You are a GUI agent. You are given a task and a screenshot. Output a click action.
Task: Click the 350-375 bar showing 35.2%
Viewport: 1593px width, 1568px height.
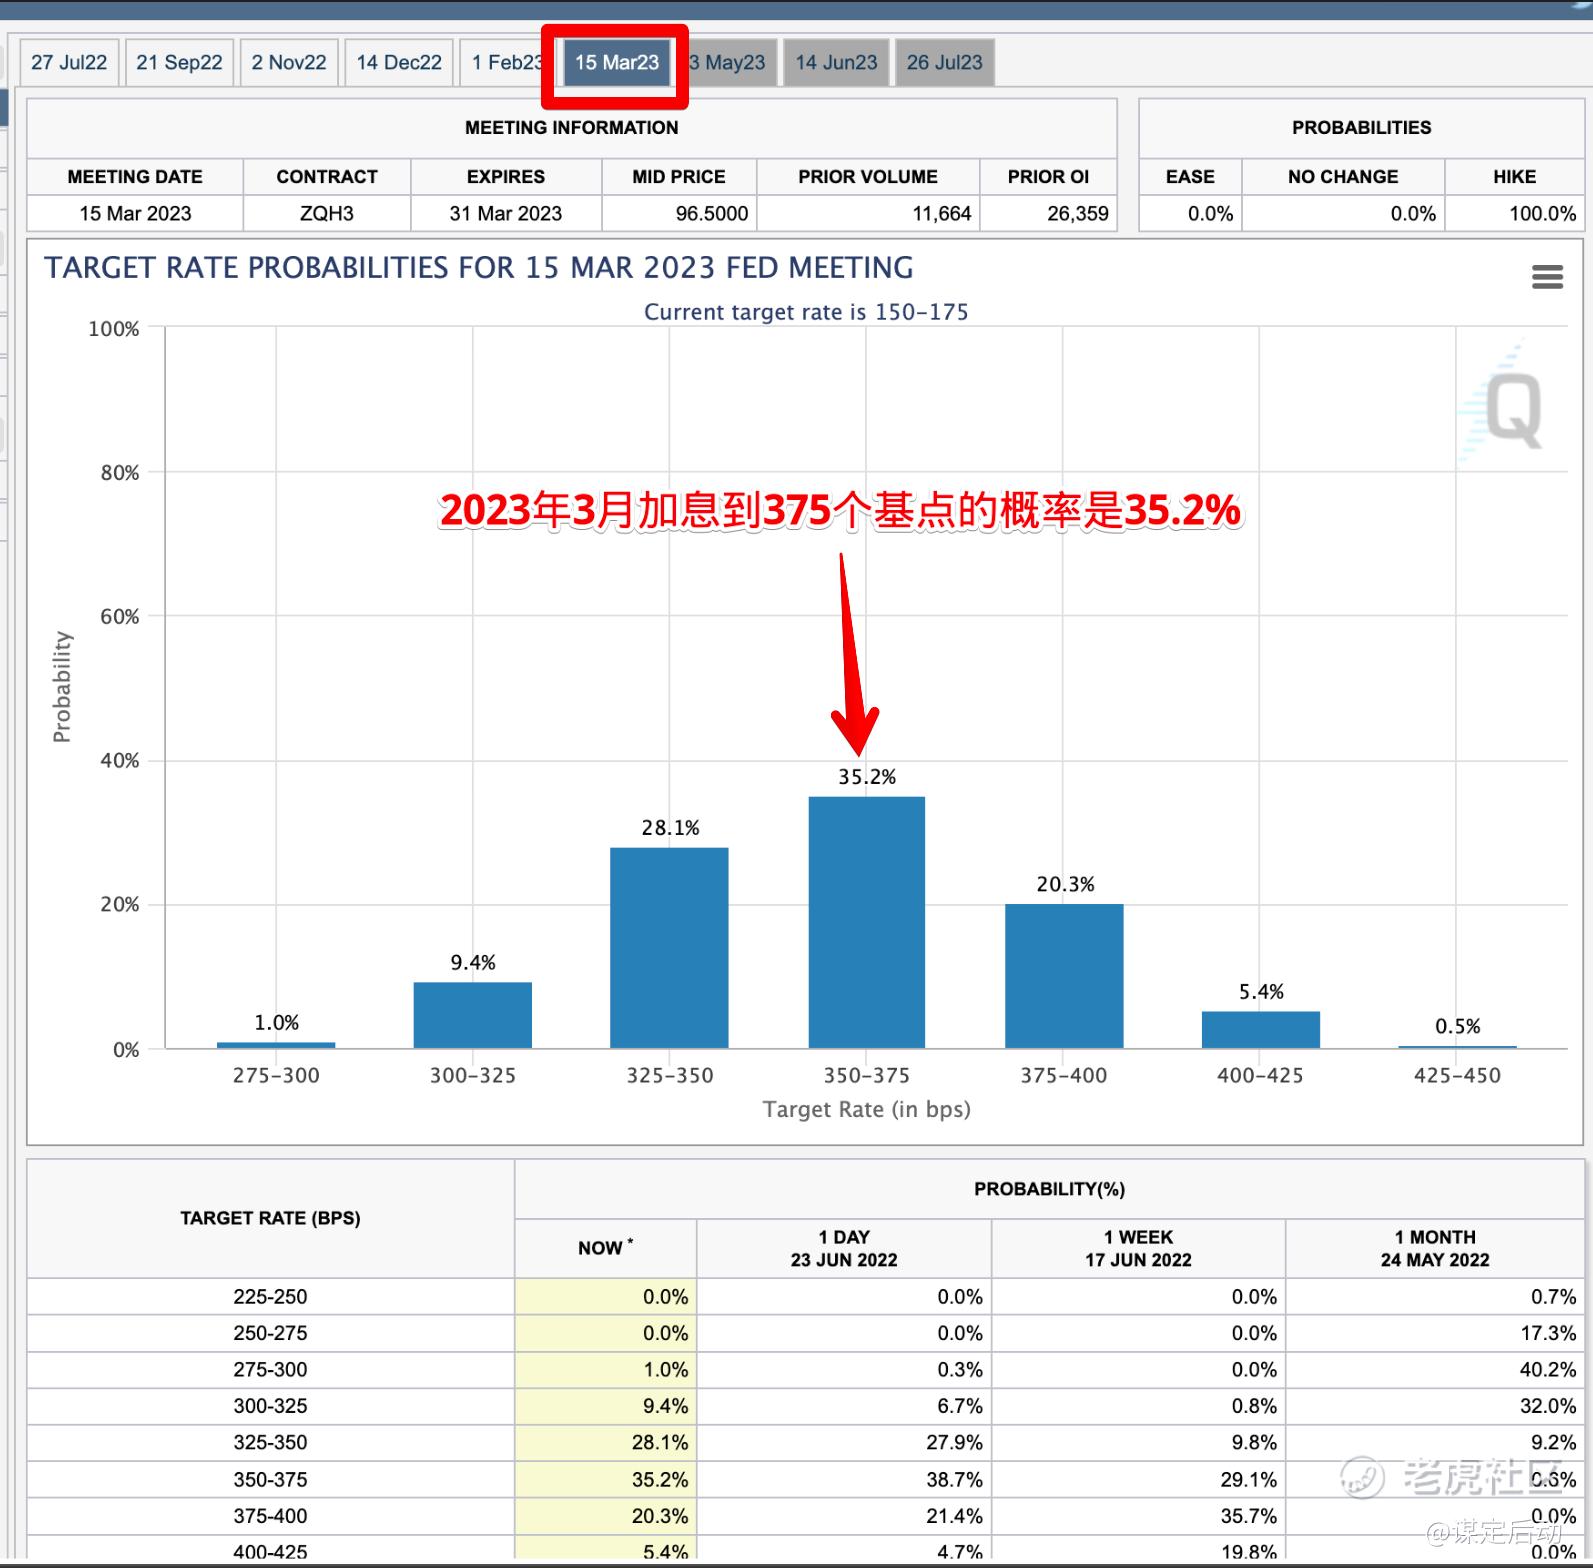866,922
